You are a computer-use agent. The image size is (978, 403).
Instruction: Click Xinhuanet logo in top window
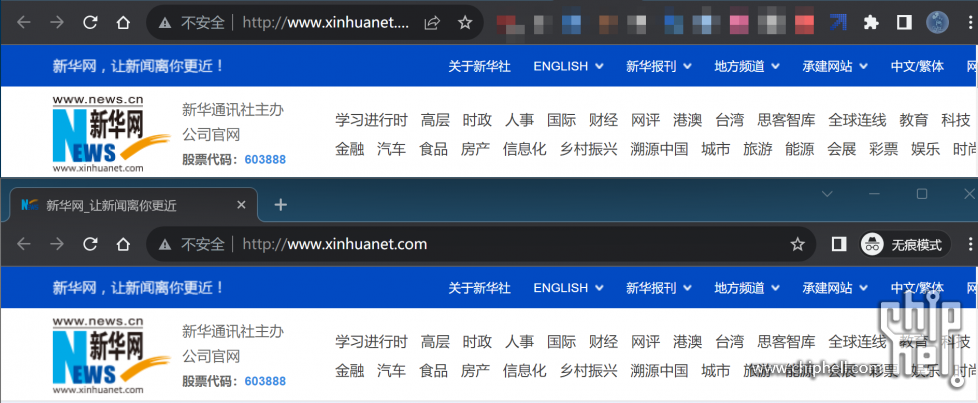[111, 133]
